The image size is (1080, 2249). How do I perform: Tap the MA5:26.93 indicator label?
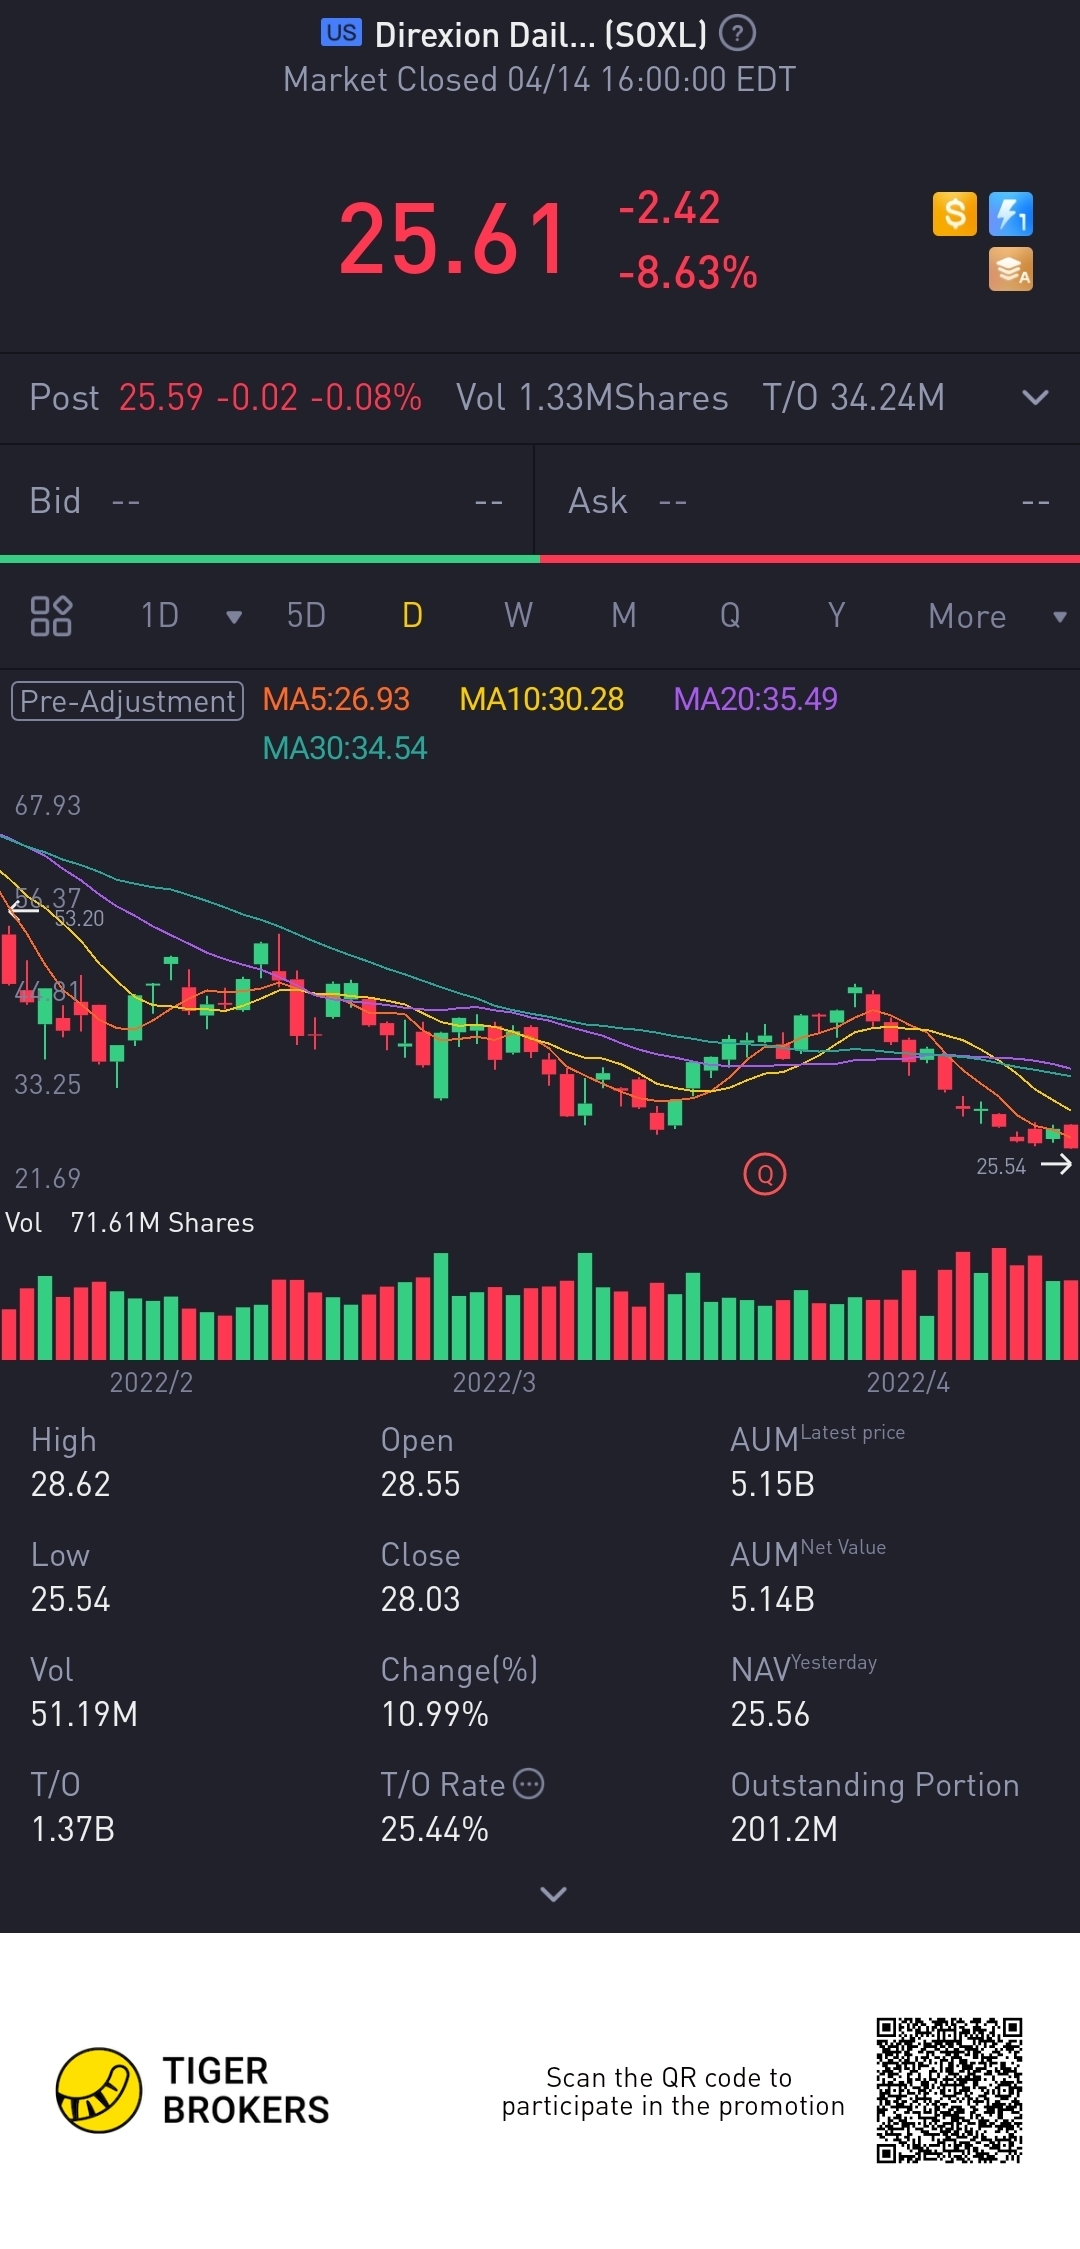[x=336, y=699]
